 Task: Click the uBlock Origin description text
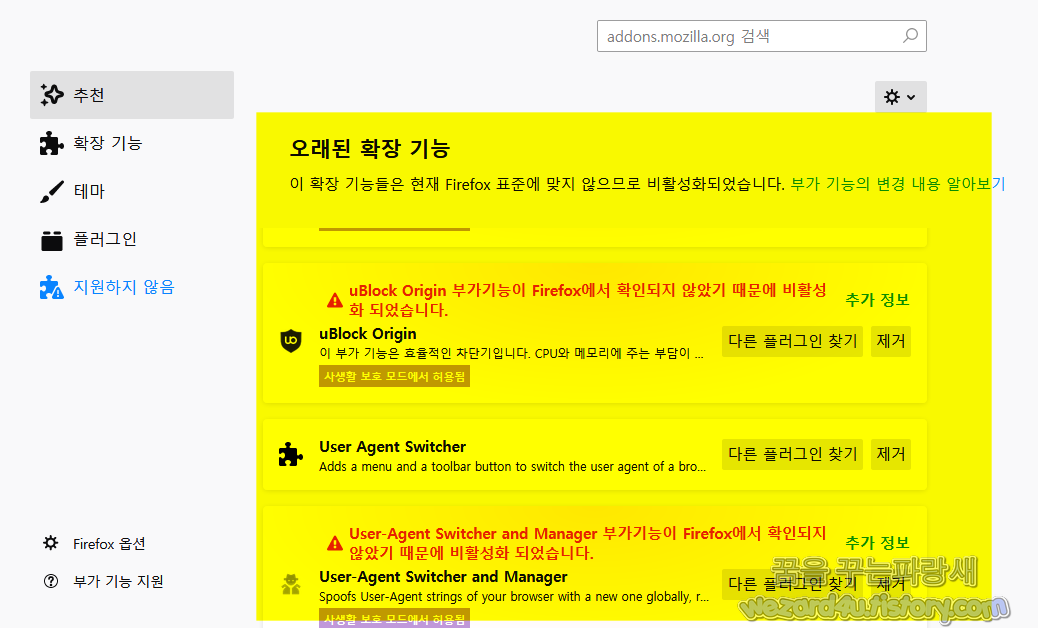pos(511,353)
